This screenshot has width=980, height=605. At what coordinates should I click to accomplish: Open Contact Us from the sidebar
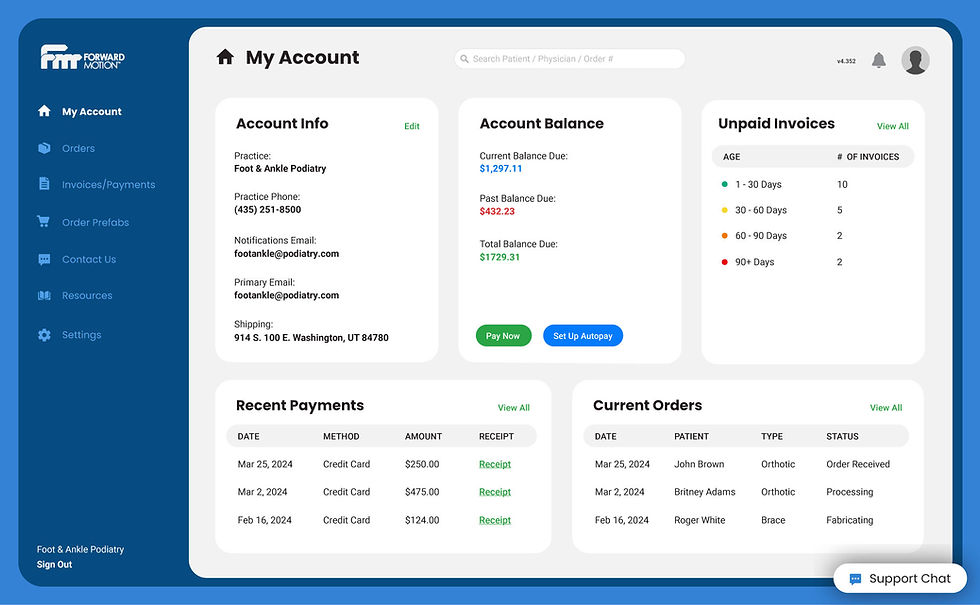45,259
